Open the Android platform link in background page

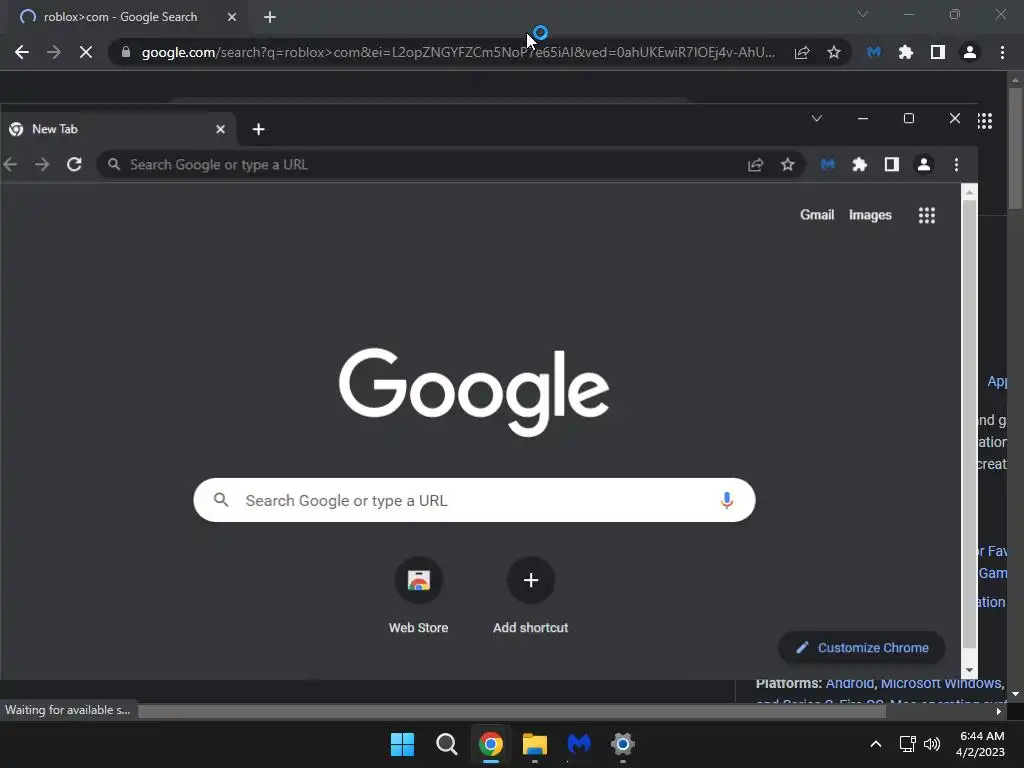pos(850,684)
